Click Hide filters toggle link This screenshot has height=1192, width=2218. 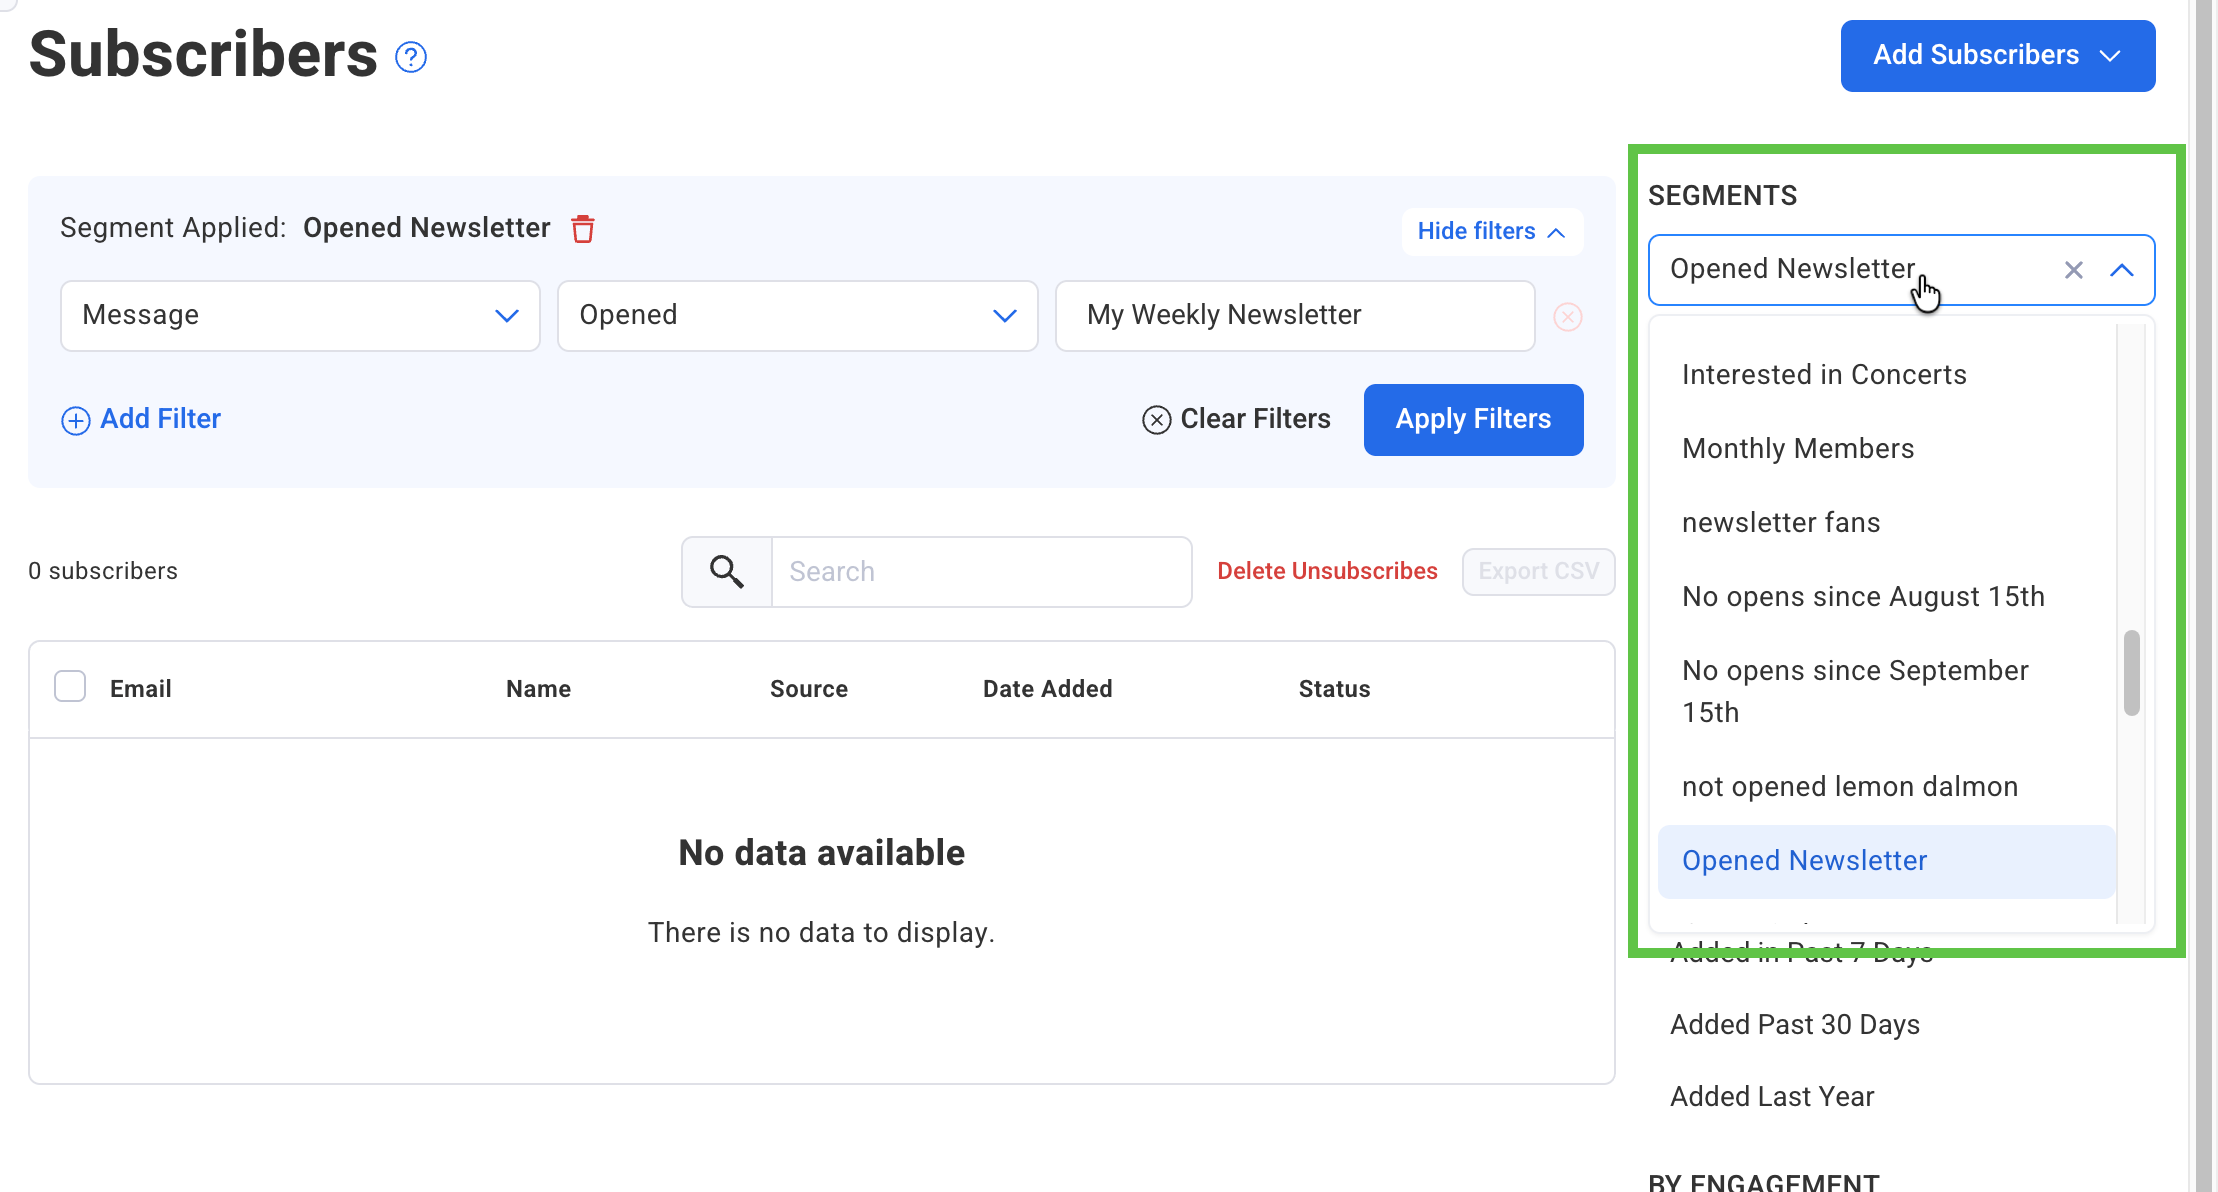(x=1491, y=232)
